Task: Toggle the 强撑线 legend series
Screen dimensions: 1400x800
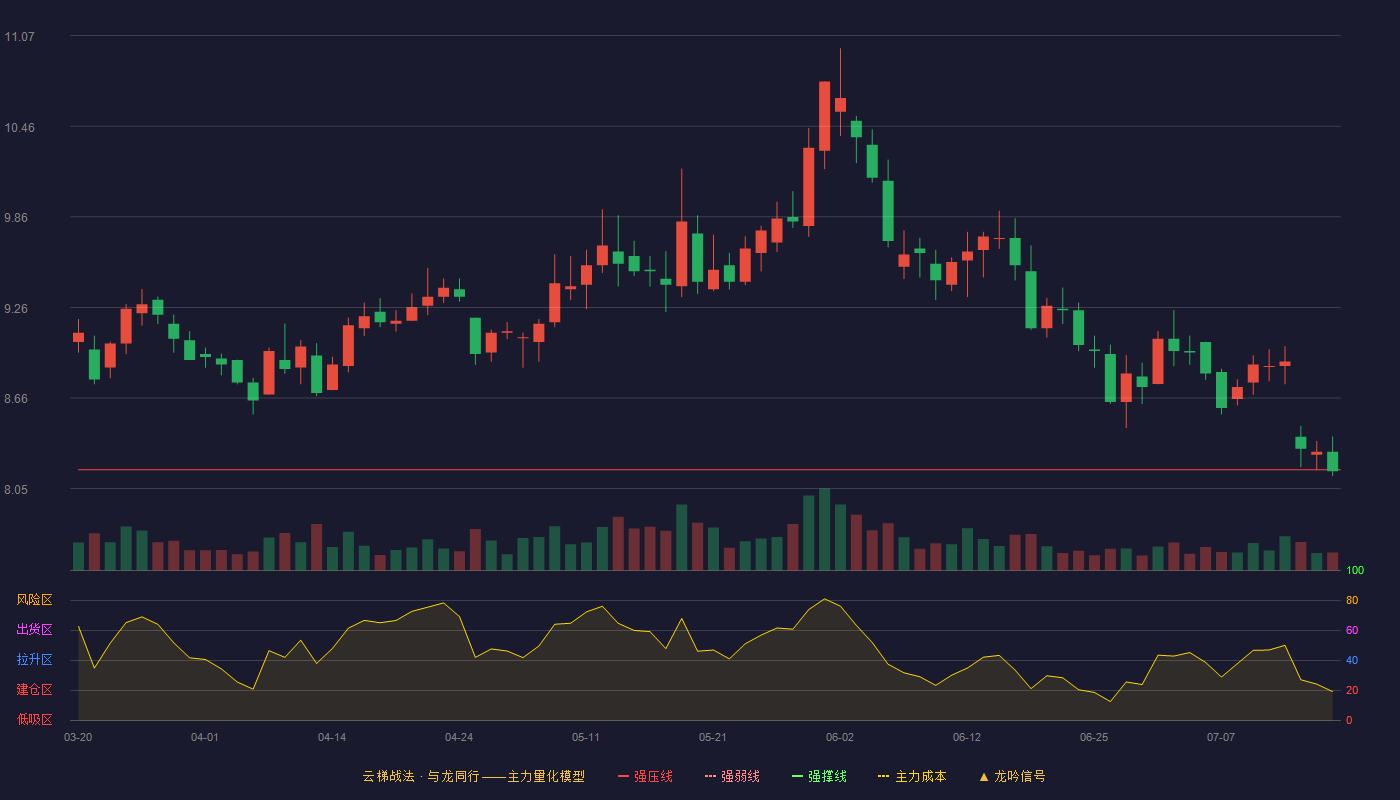Action: pos(819,776)
